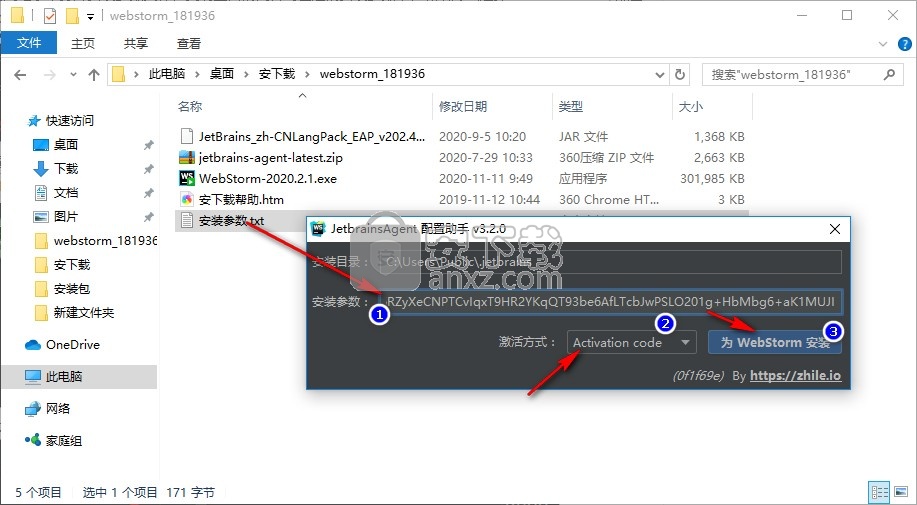The width and height of the screenshot is (917, 505).
Task: Open the recent locations dropdown arrow
Action: pyautogui.click(x=73, y=75)
